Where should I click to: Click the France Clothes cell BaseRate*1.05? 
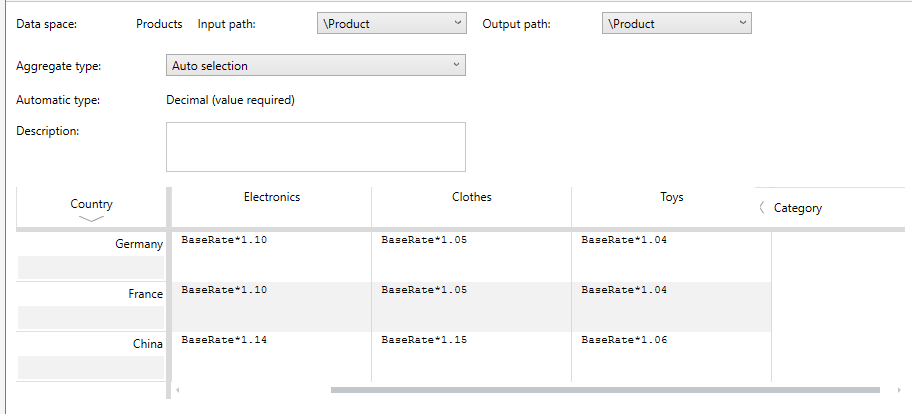(x=472, y=307)
